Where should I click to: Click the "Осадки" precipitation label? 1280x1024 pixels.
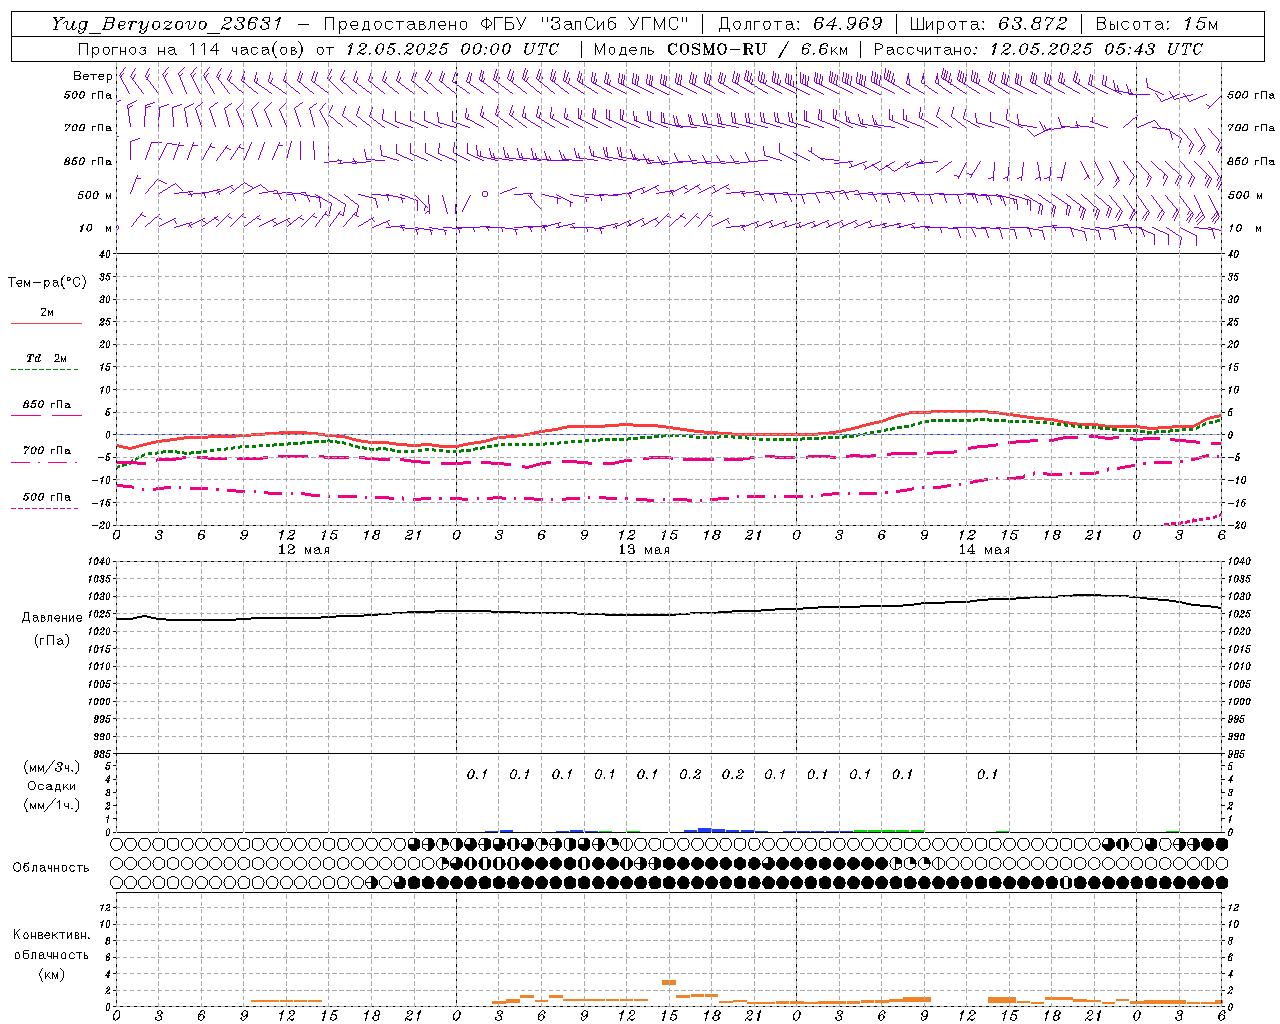click(x=52, y=786)
